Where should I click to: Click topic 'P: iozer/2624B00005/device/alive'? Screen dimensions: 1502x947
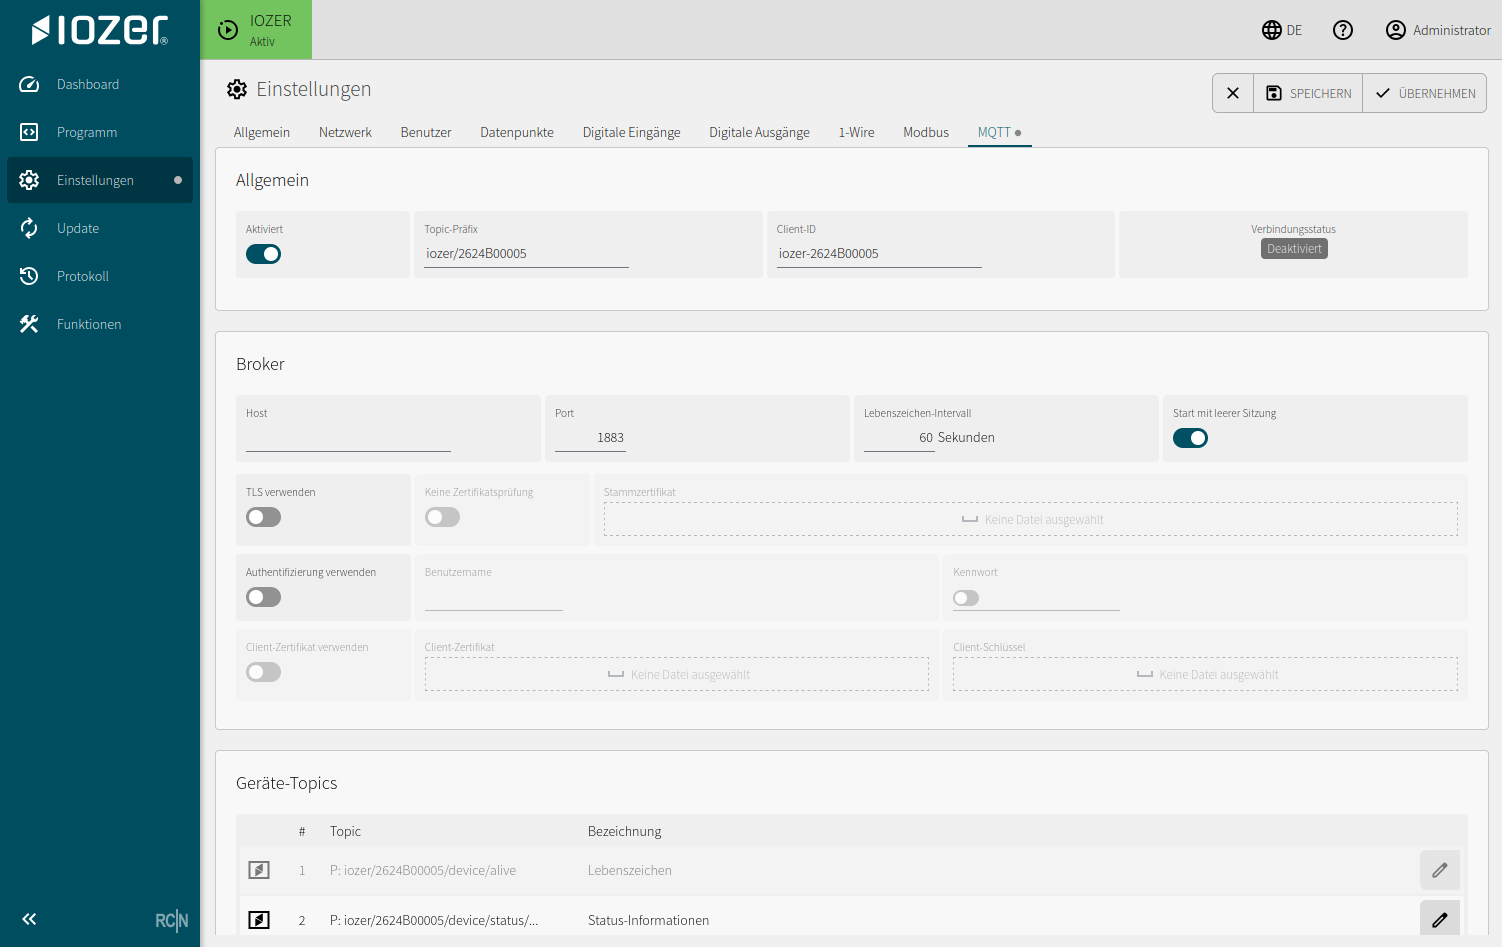(x=423, y=870)
